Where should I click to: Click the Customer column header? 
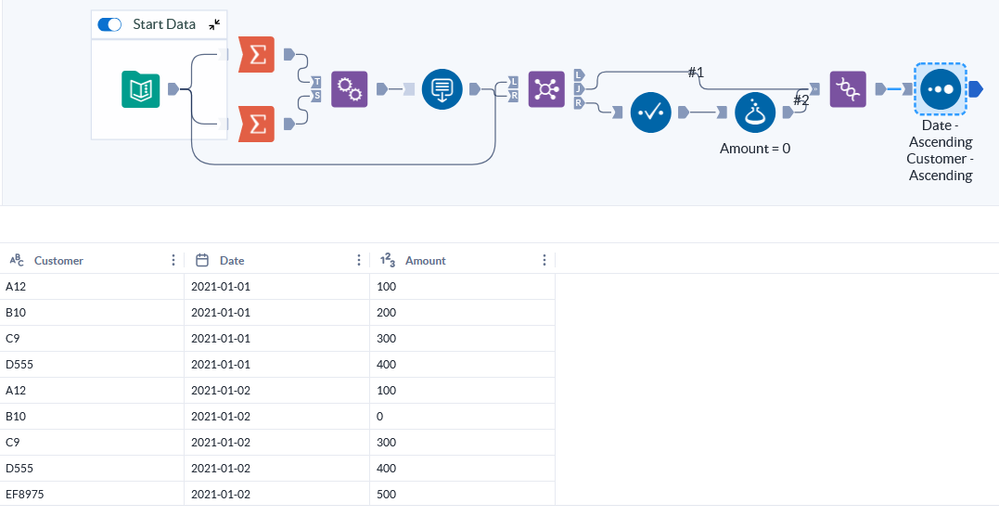[x=58, y=260]
